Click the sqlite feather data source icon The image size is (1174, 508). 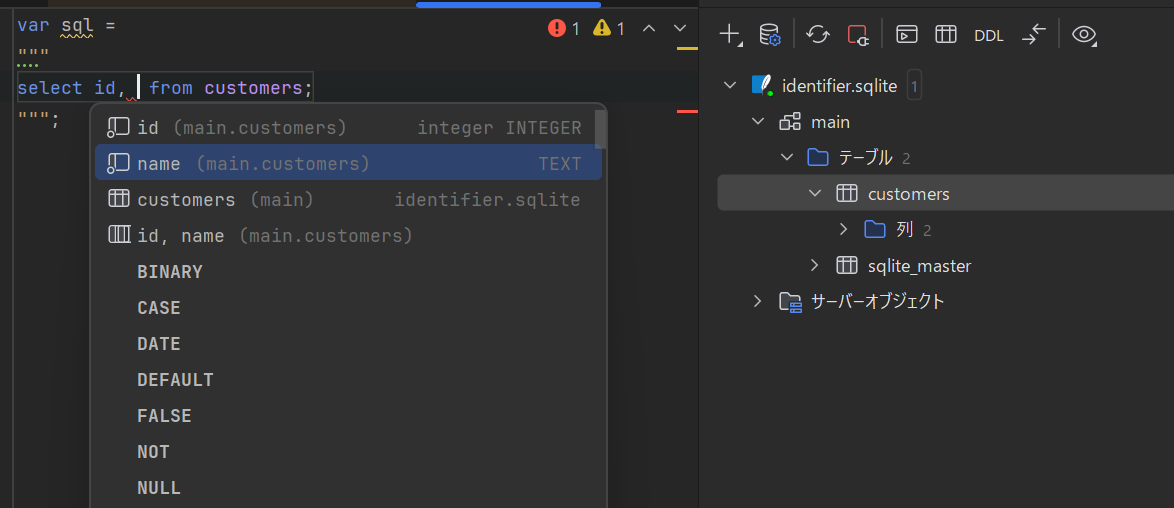tap(762, 85)
